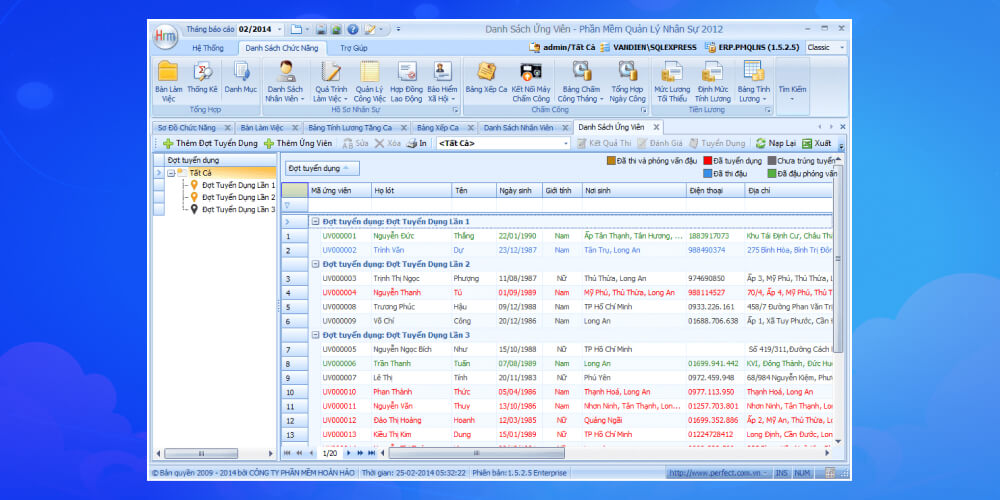Click Nạp Lại reload toolbar button

(776, 143)
